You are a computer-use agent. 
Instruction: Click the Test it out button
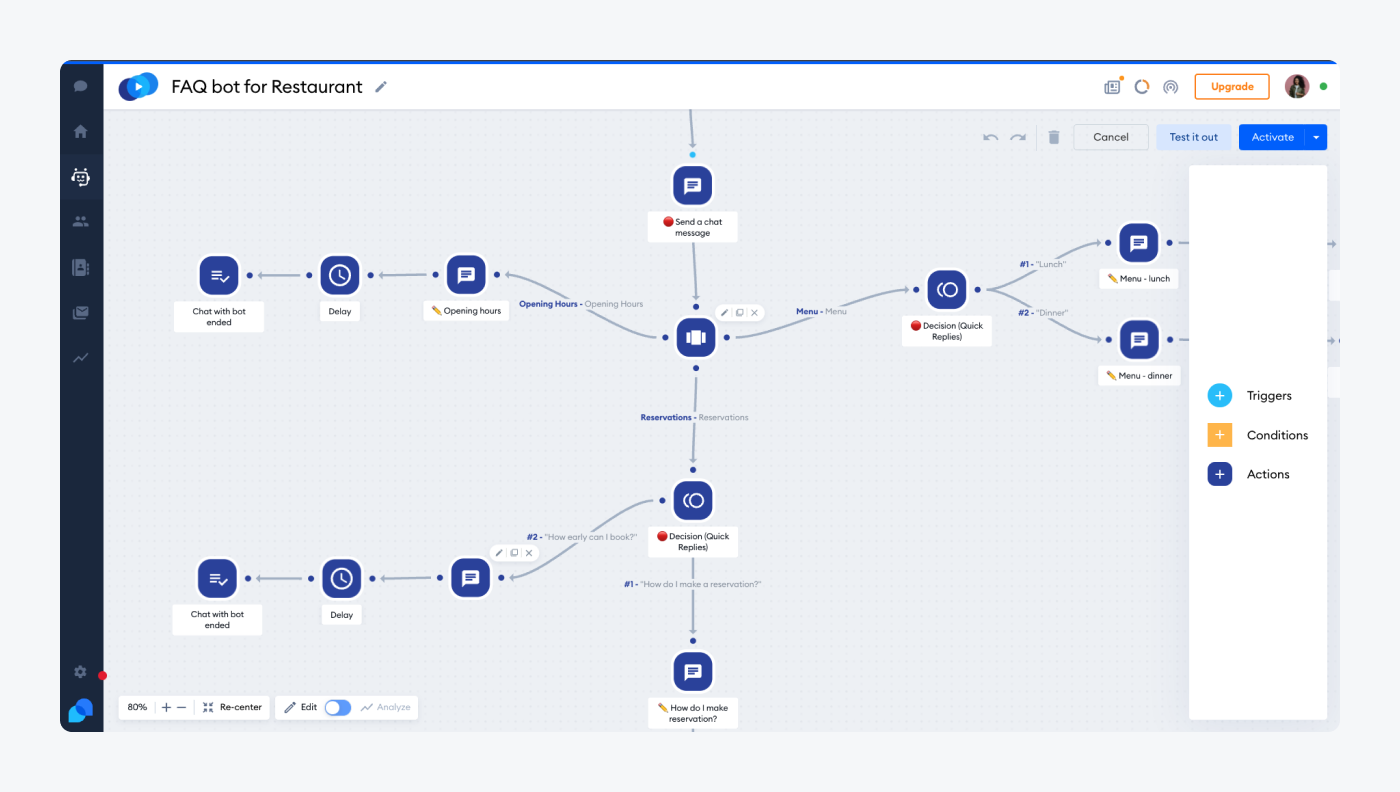point(1194,138)
